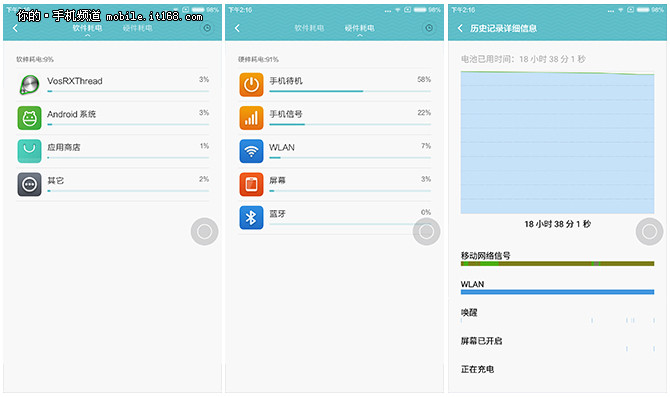Tap floating assist button on software power screen
Screen dimensions: 670x397
pos(204,232)
